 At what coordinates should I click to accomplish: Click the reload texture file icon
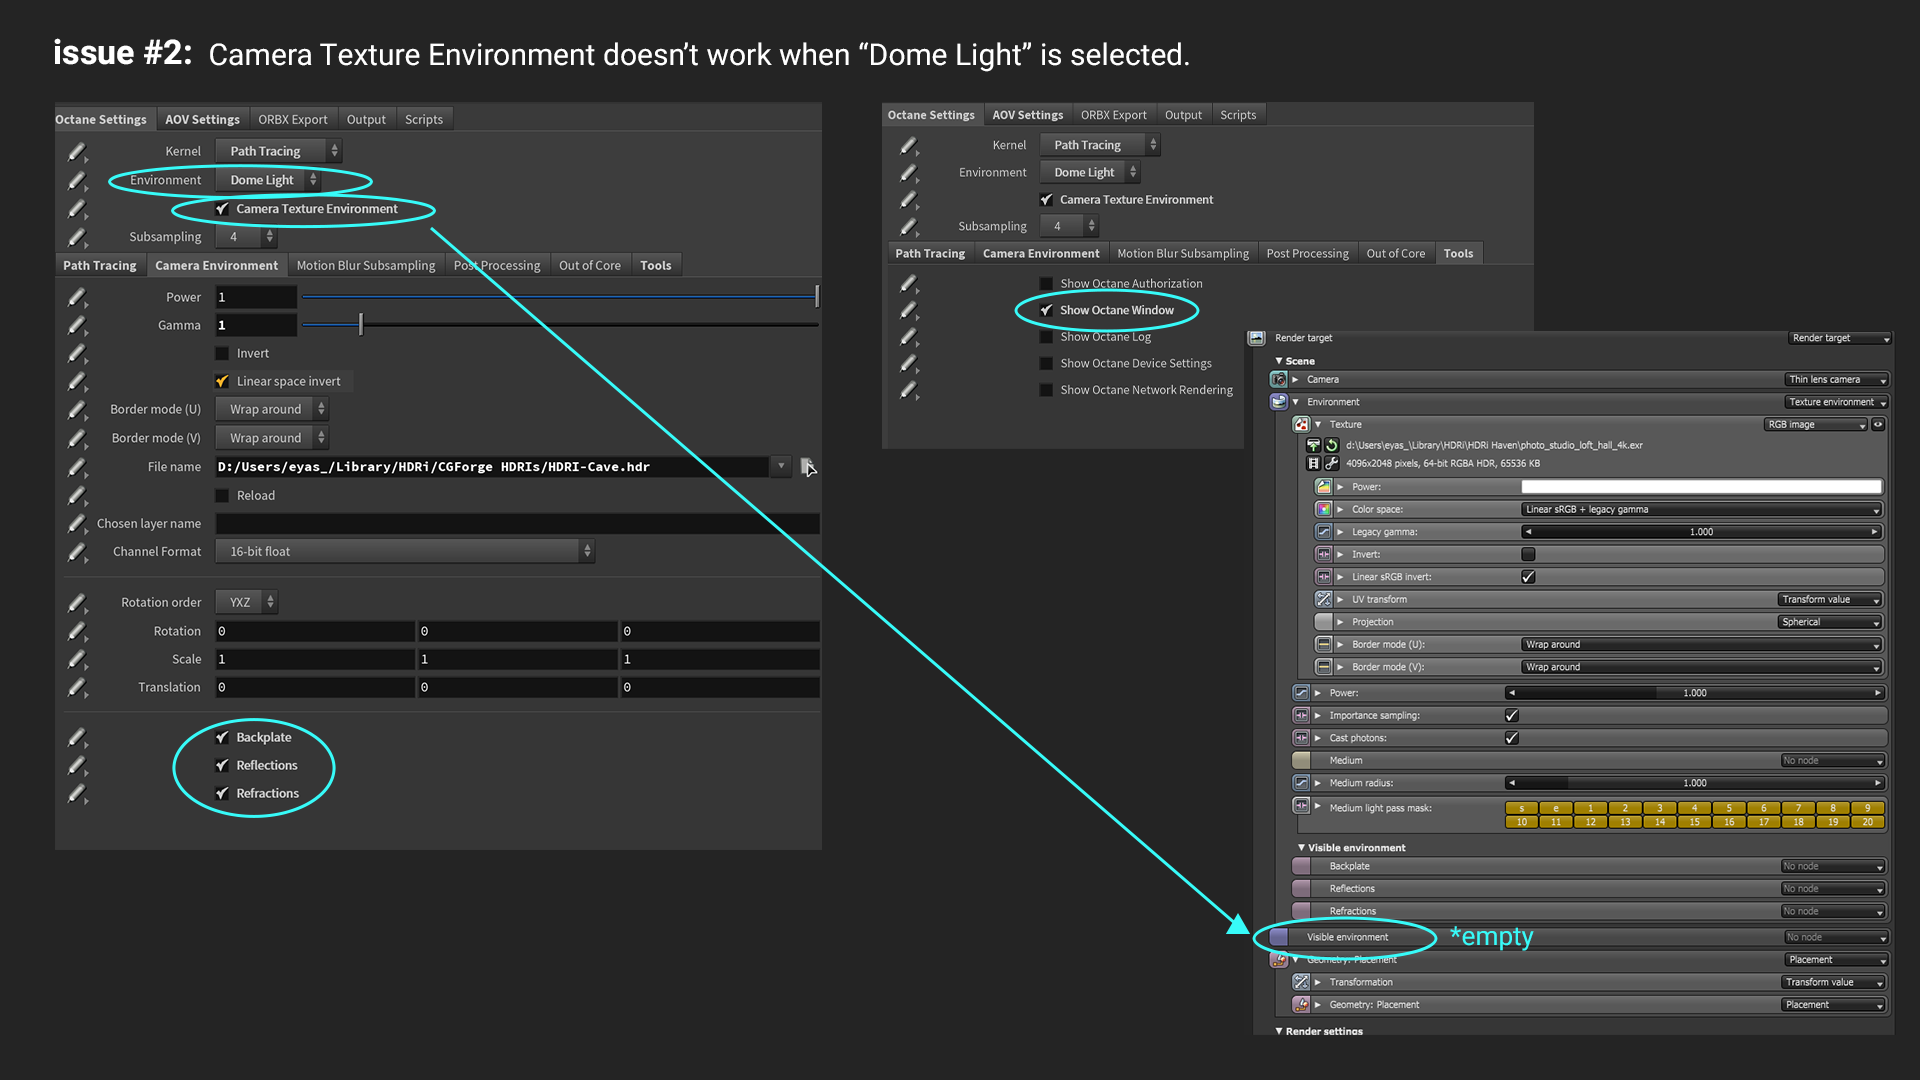1331,445
